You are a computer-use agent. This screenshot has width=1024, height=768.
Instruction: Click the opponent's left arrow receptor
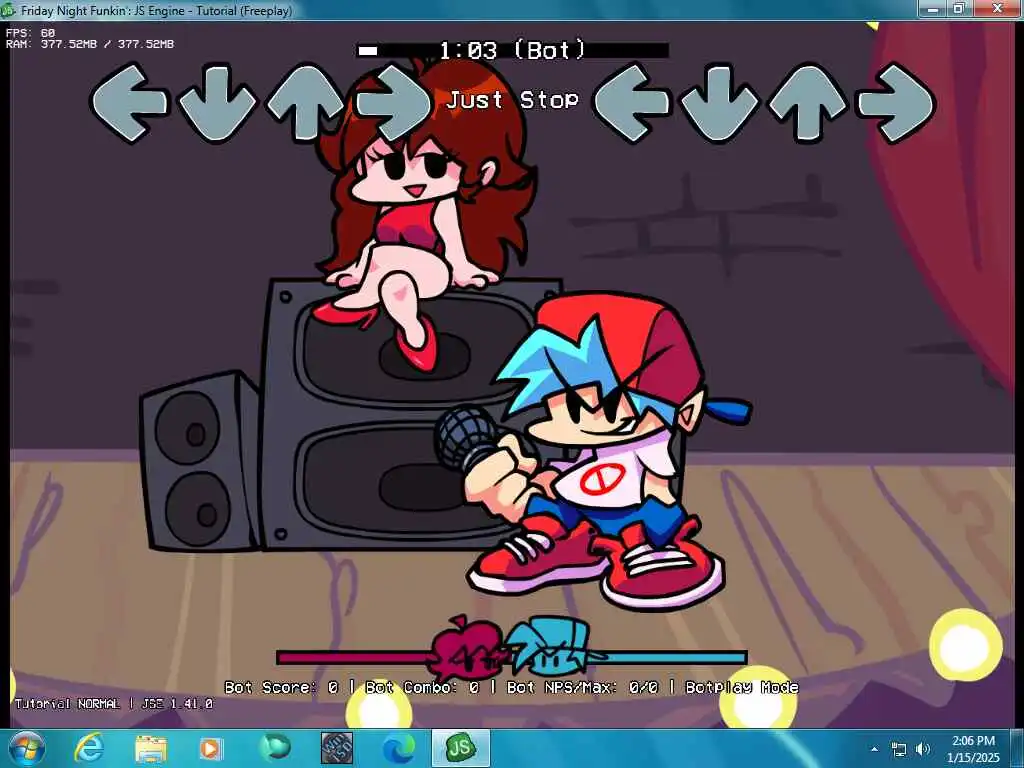tap(129, 103)
